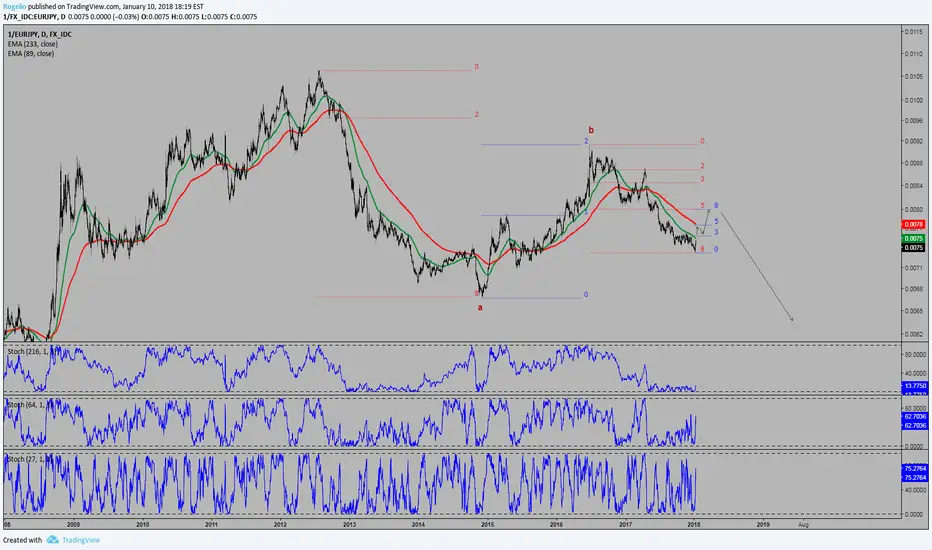The height and width of the screenshot is (550, 932).
Task: Click the red 0.0078 price label
Action: pyautogui.click(x=914, y=225)
